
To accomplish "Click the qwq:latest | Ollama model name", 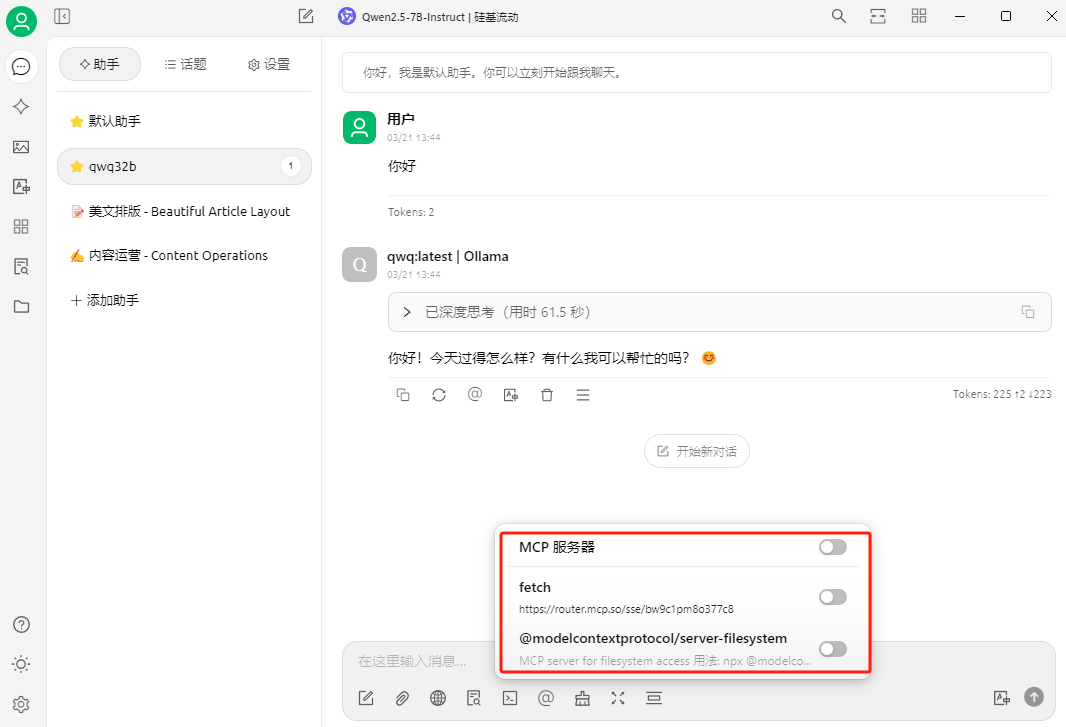I will coord(448,256).
